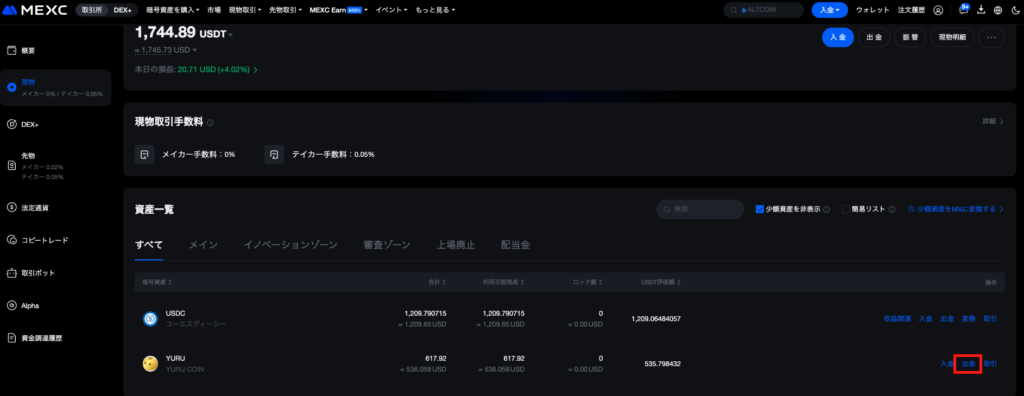The height and width of the screenshot is (396, 1024).
Task: Click the download app icon
Action: click(x=981, y=10)
